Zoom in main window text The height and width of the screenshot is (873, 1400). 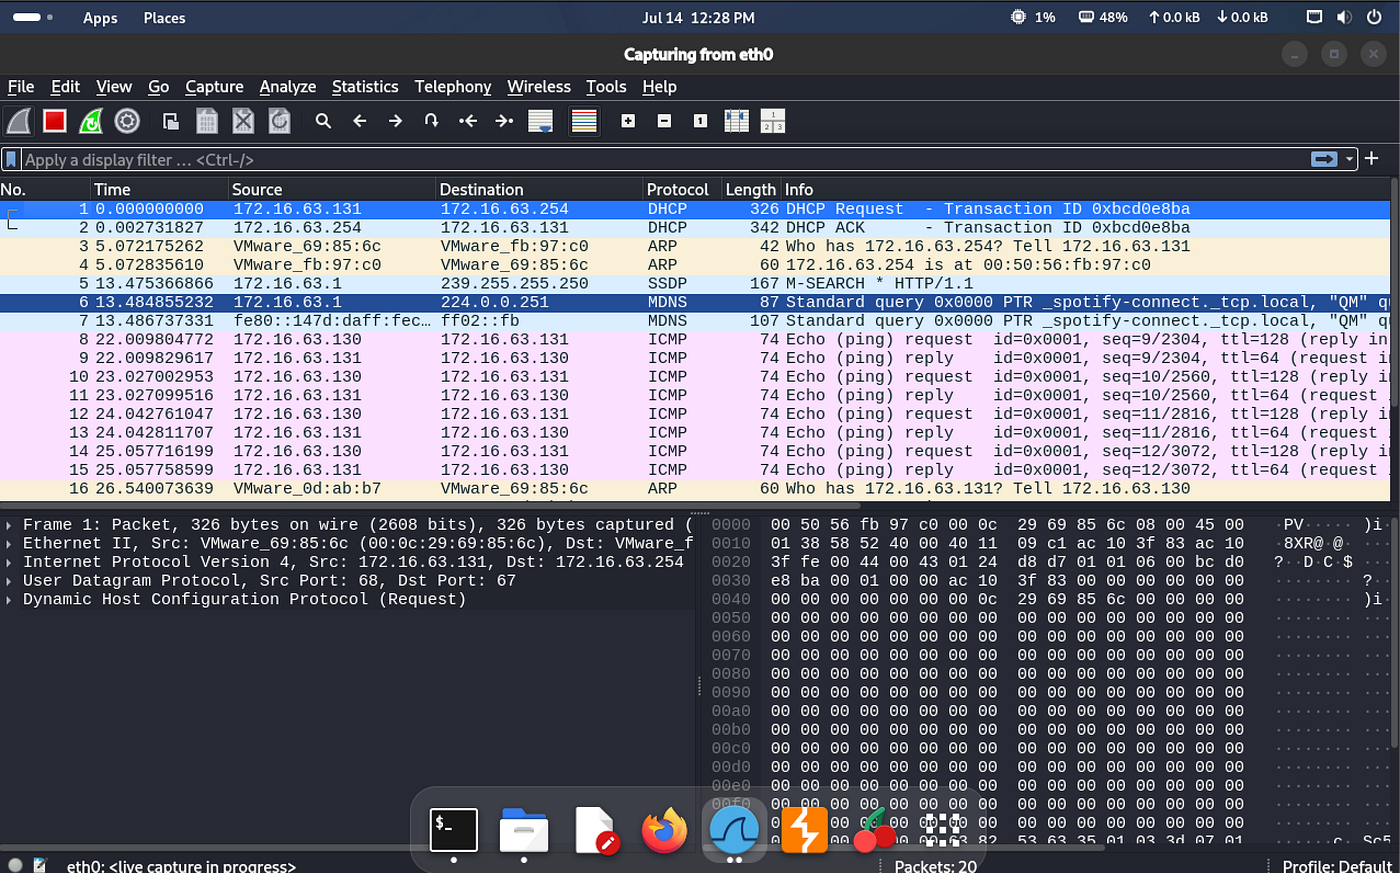coord(628,121)
